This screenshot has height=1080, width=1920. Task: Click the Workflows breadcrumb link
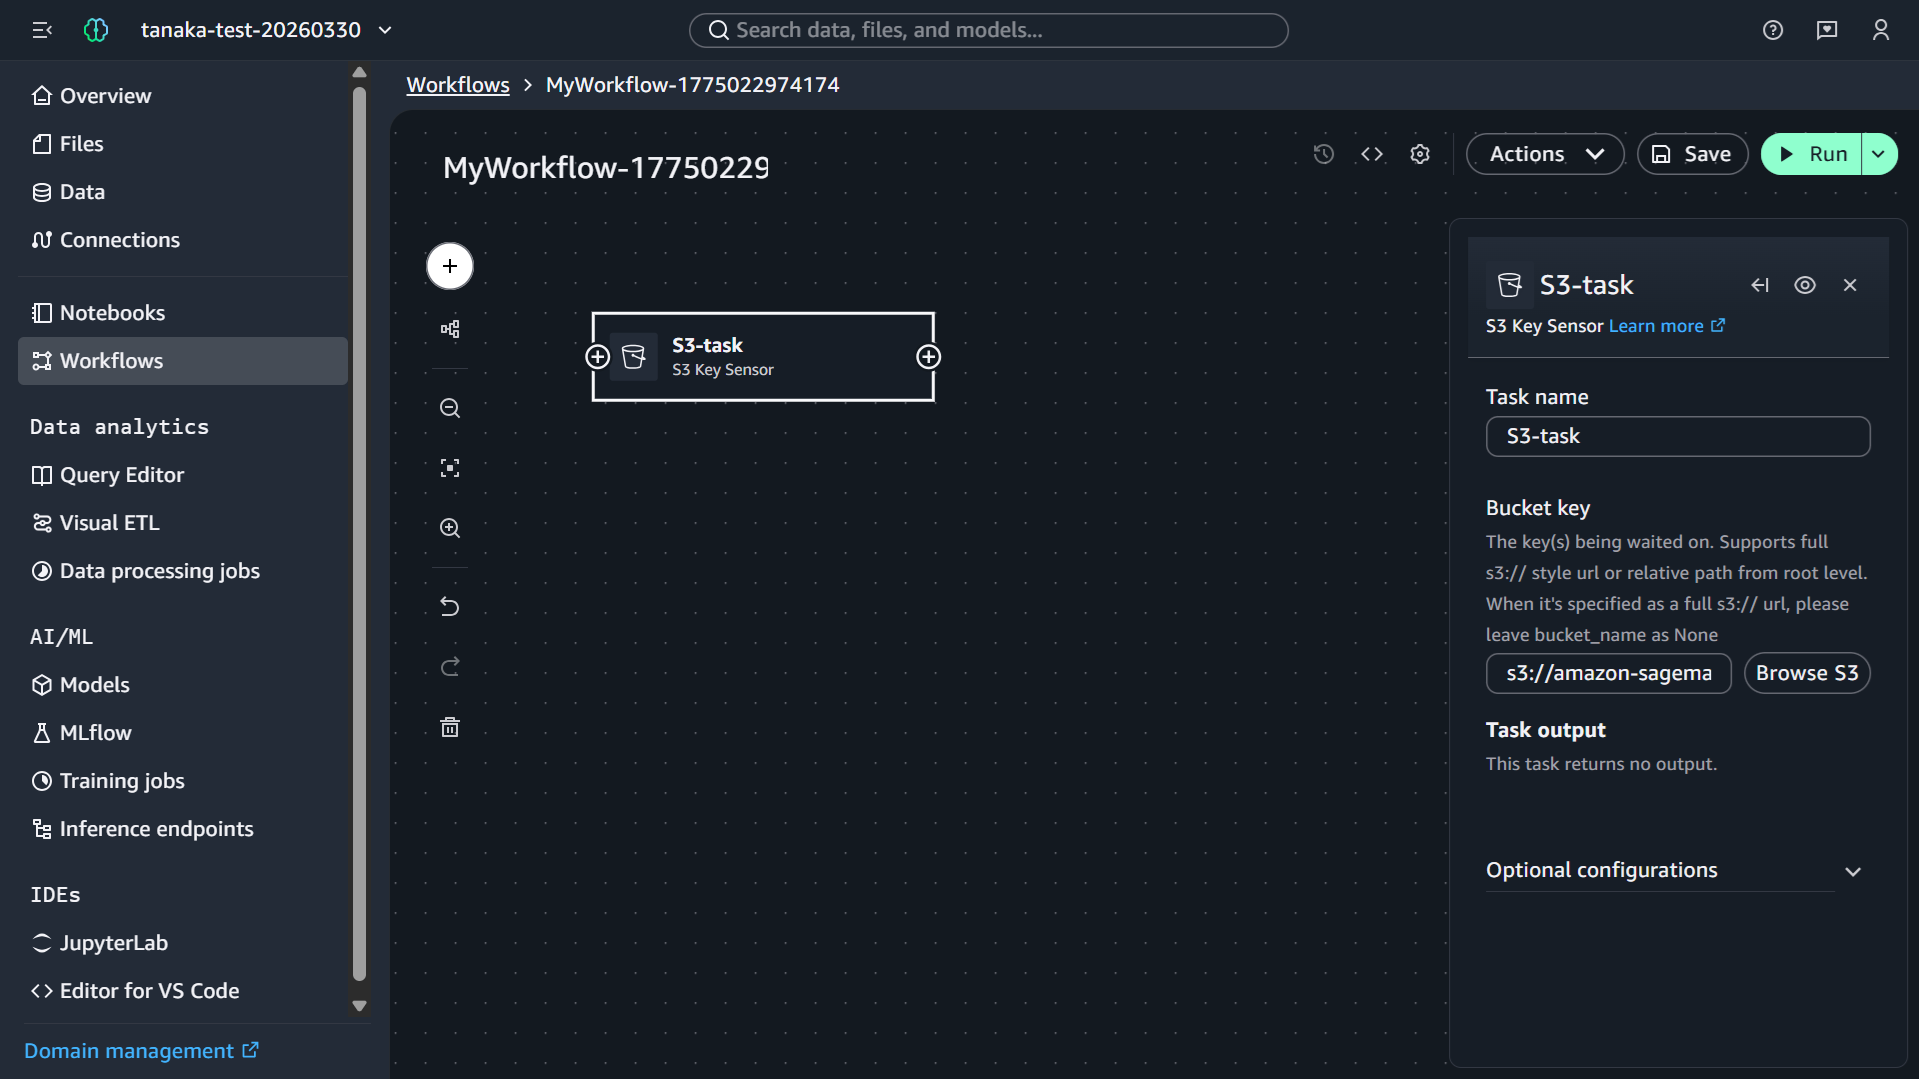pos(458,85)
